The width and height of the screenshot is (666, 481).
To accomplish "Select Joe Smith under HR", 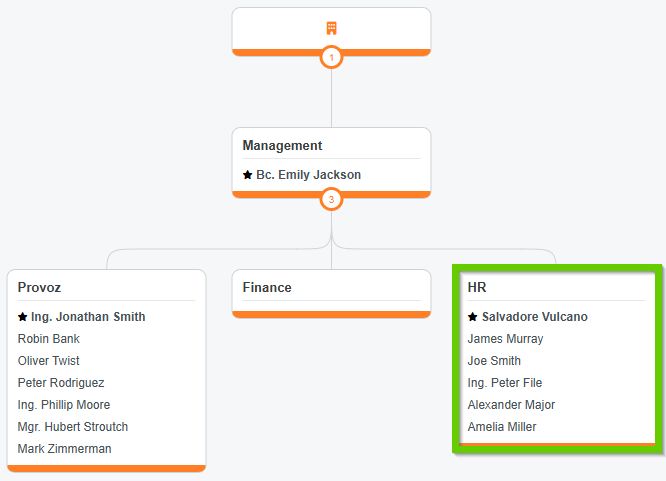I will pos(494,361).
